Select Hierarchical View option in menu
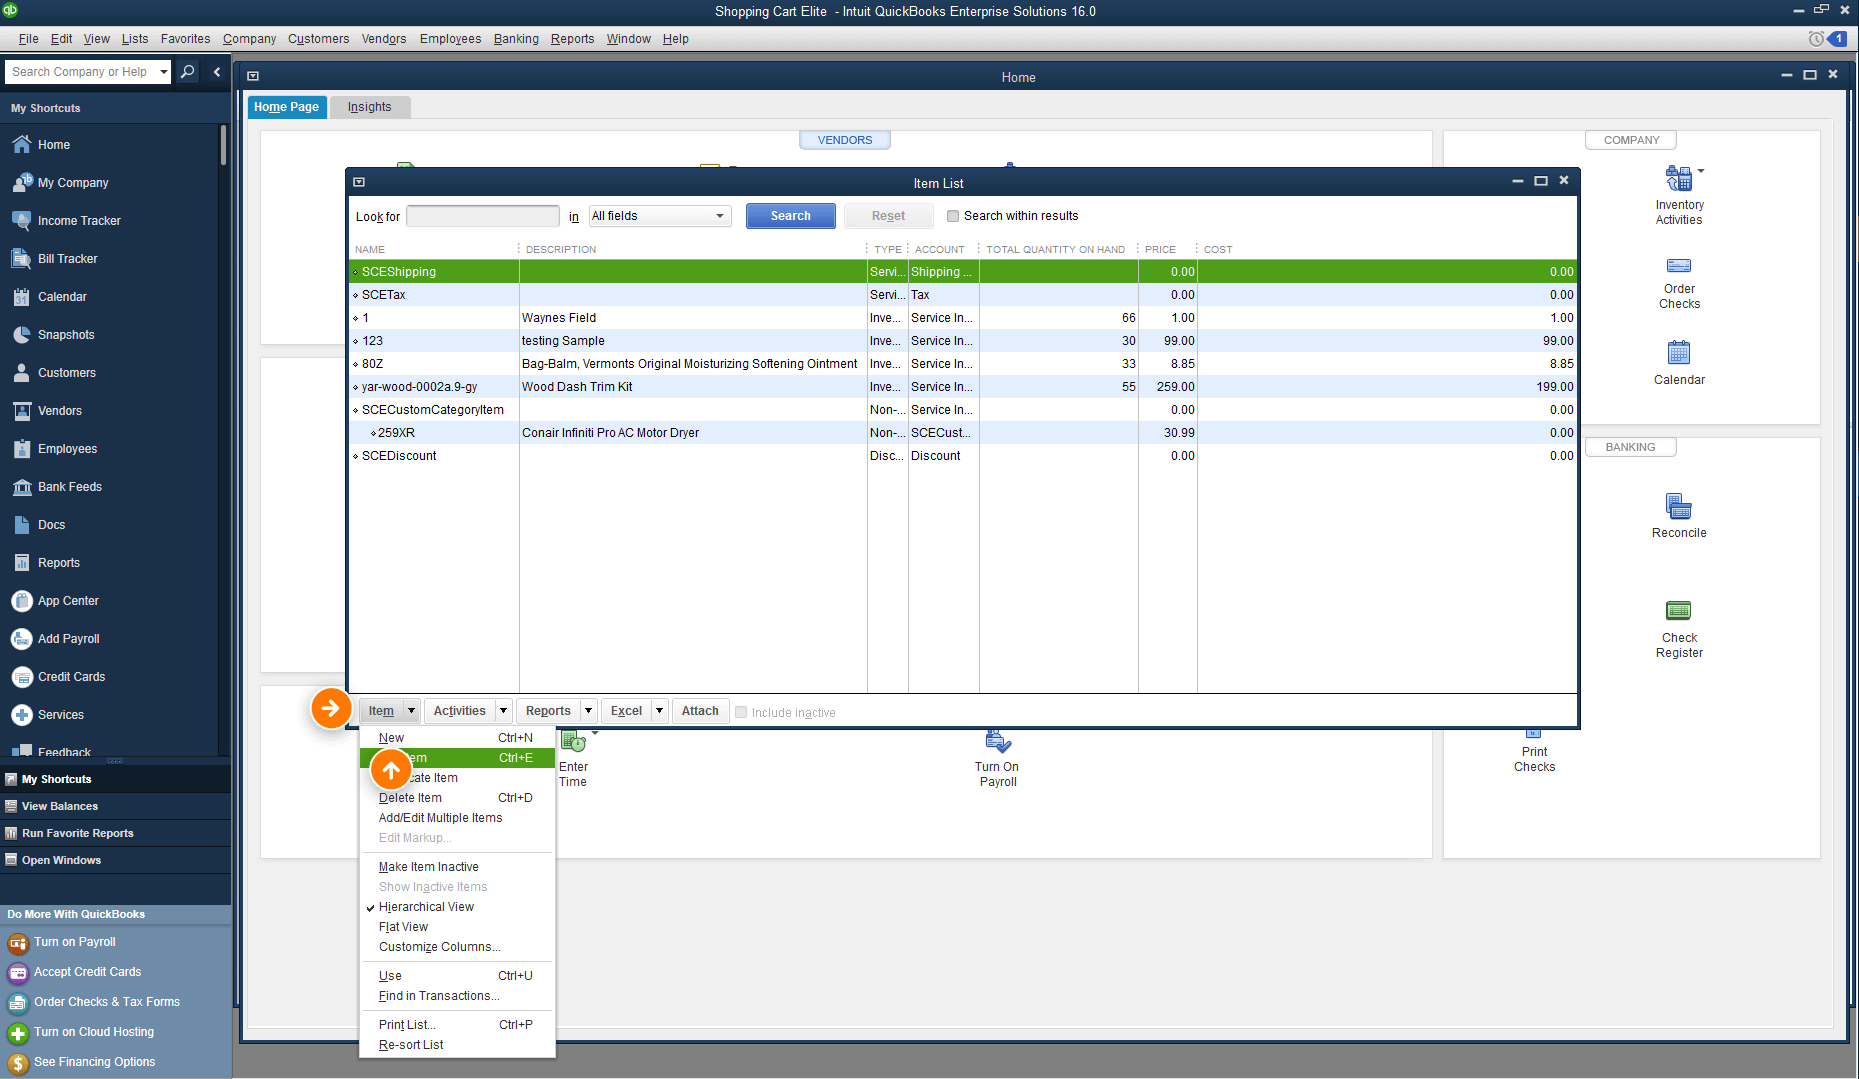This screenshot has width=1859, height=1079. point(426,907)
